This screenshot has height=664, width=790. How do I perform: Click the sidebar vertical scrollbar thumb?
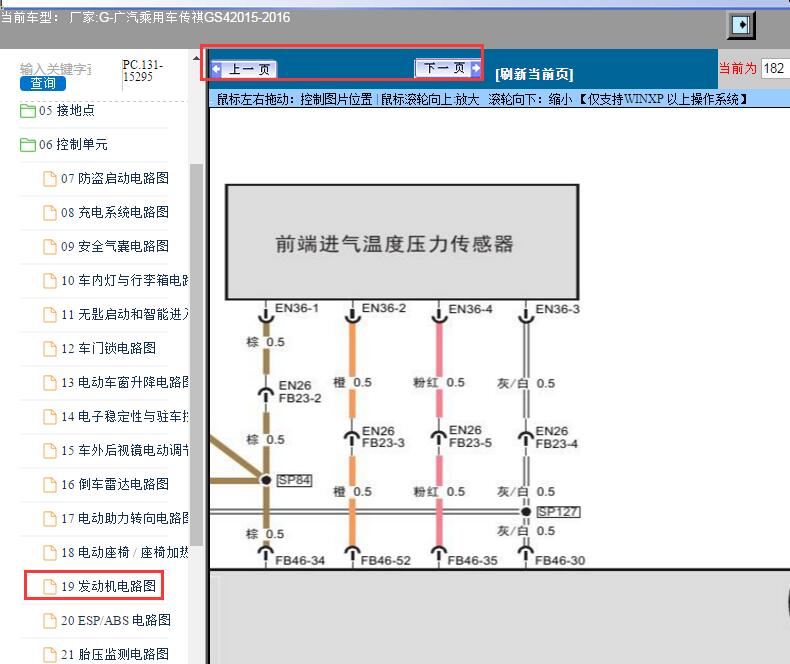tap(196, 355)
